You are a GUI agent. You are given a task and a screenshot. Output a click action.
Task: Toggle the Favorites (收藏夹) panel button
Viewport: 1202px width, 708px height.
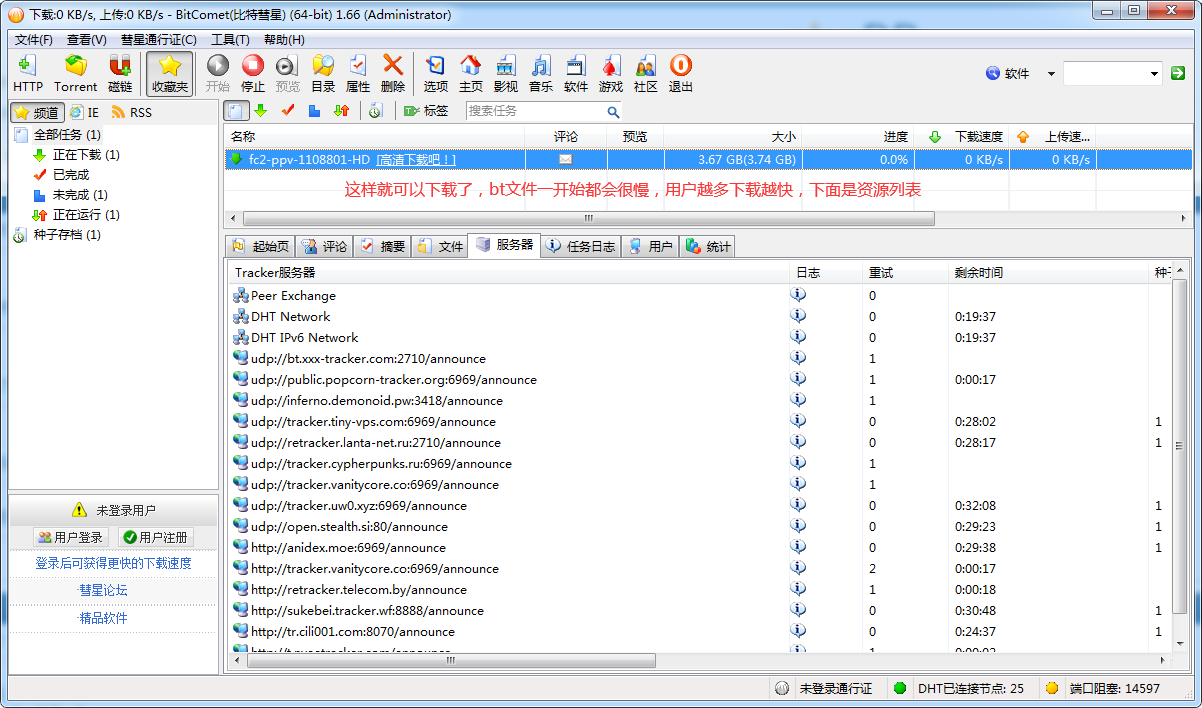[170, 73]
